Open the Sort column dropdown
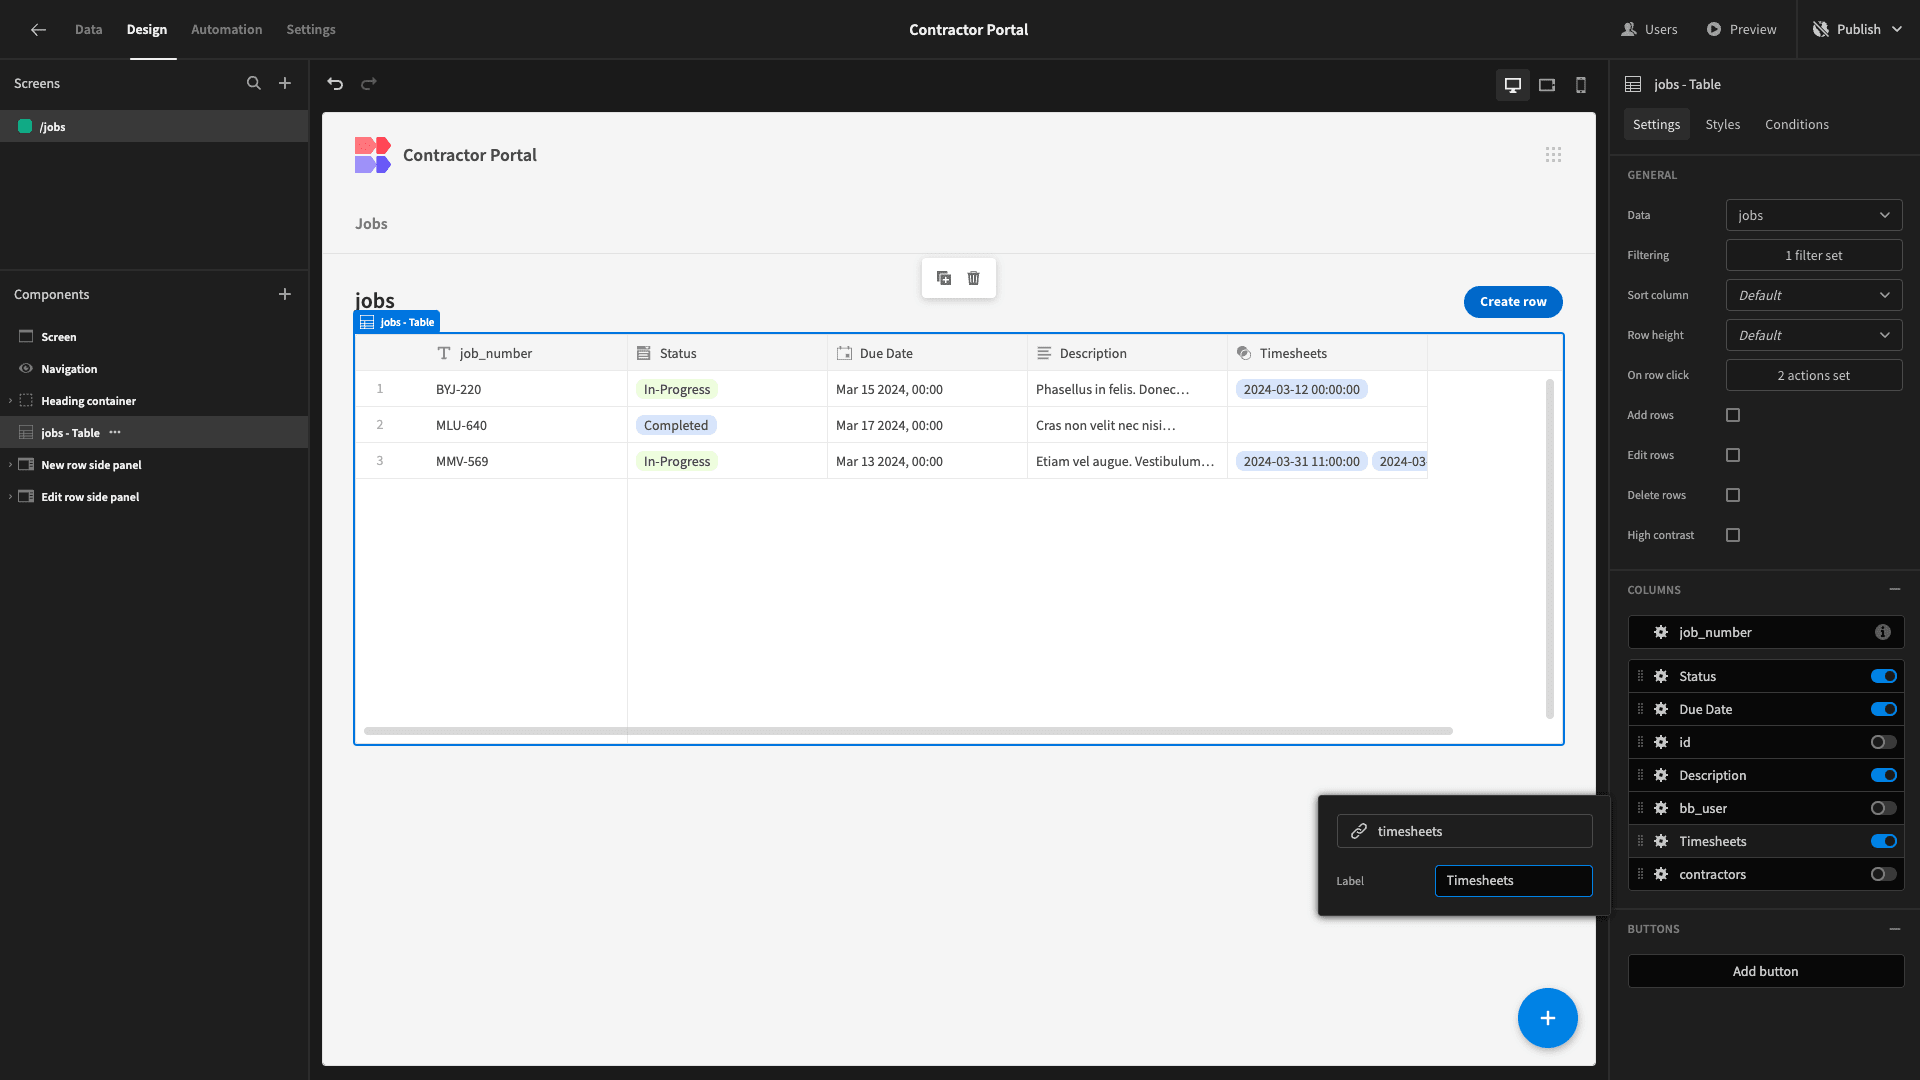The width and height of the screenshot is (1920, 1080). point(1815,295)
